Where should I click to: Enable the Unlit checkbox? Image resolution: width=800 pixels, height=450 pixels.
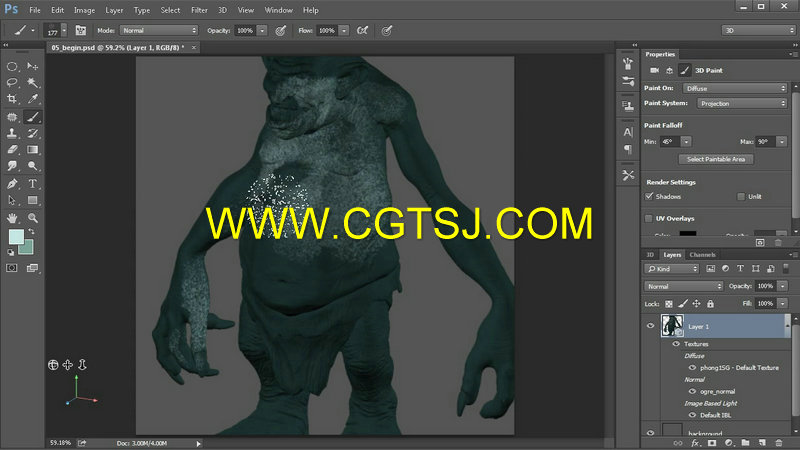click(741, 196)
